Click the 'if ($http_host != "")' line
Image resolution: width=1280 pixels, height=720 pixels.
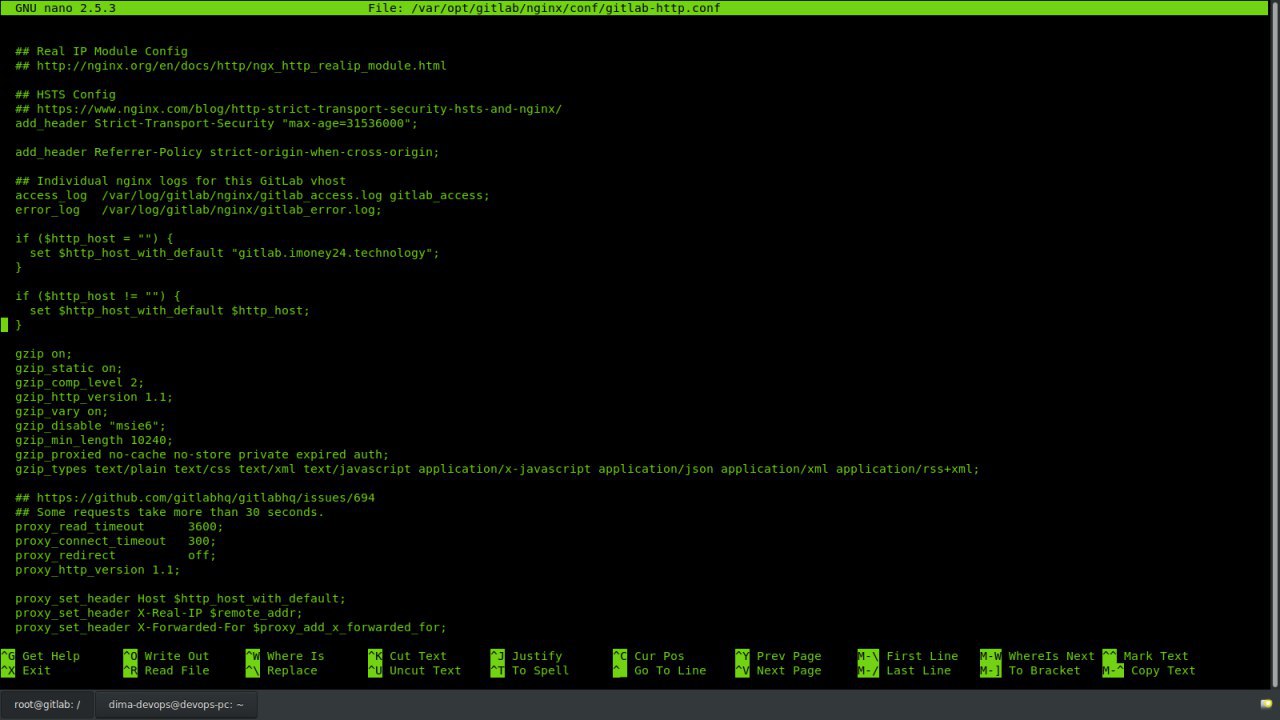tap(98, 296)
